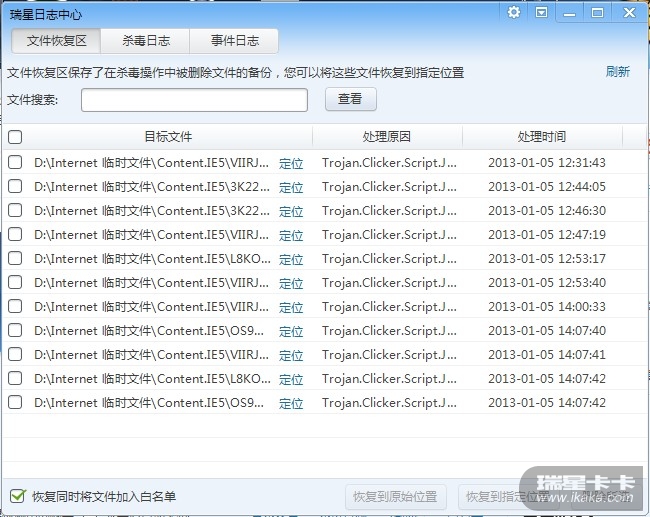Select the timestamp 2013-01-05 12:31:43
The image size is (650, 517).
pos(547,163)
